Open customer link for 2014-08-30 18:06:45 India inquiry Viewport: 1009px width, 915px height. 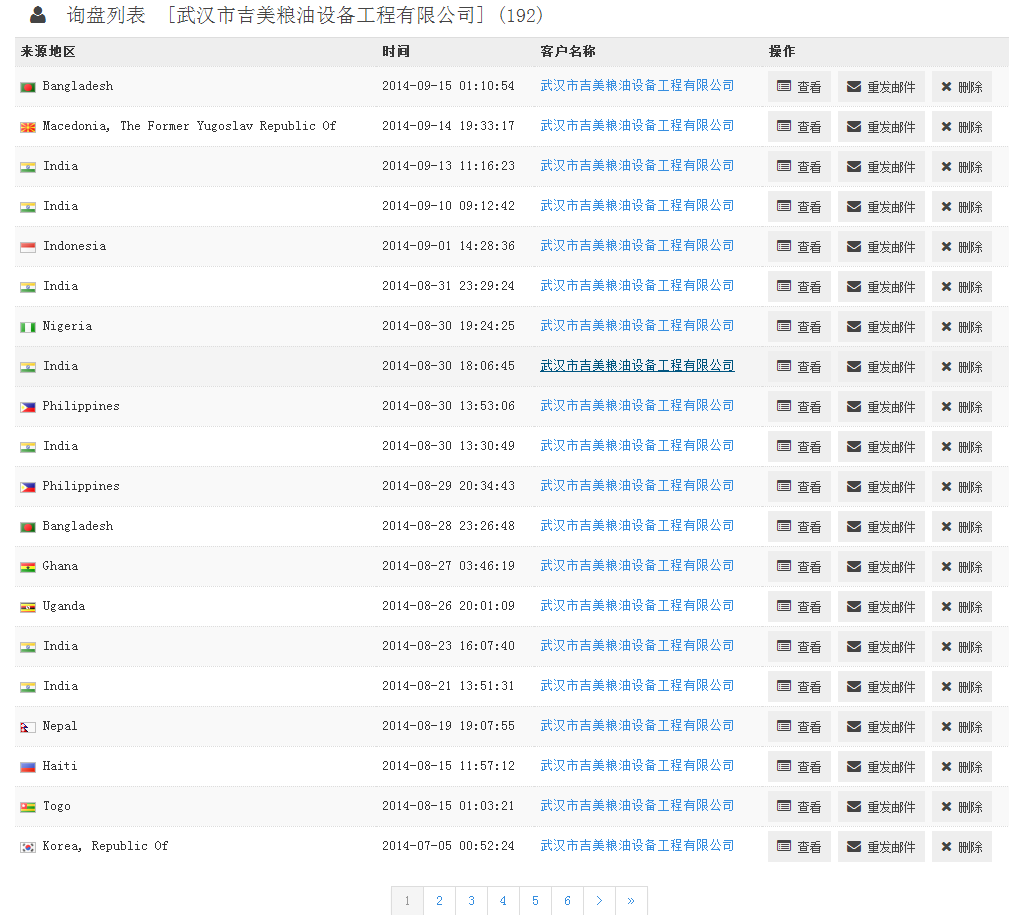(x=637, y=366)
